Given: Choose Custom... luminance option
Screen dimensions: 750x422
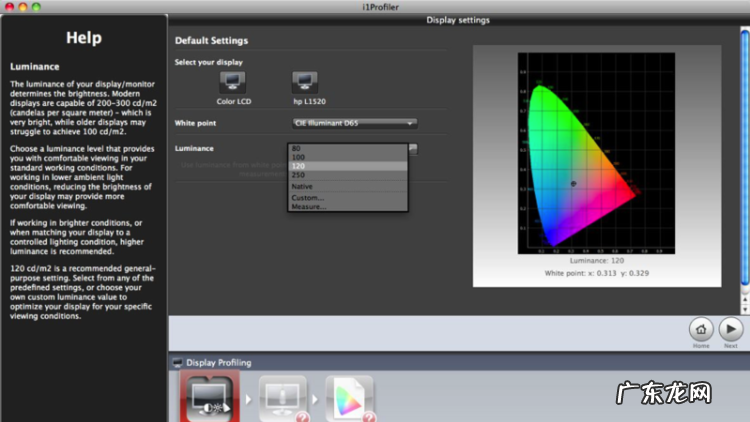Looking at the screenshot, I should click(308, 198).
